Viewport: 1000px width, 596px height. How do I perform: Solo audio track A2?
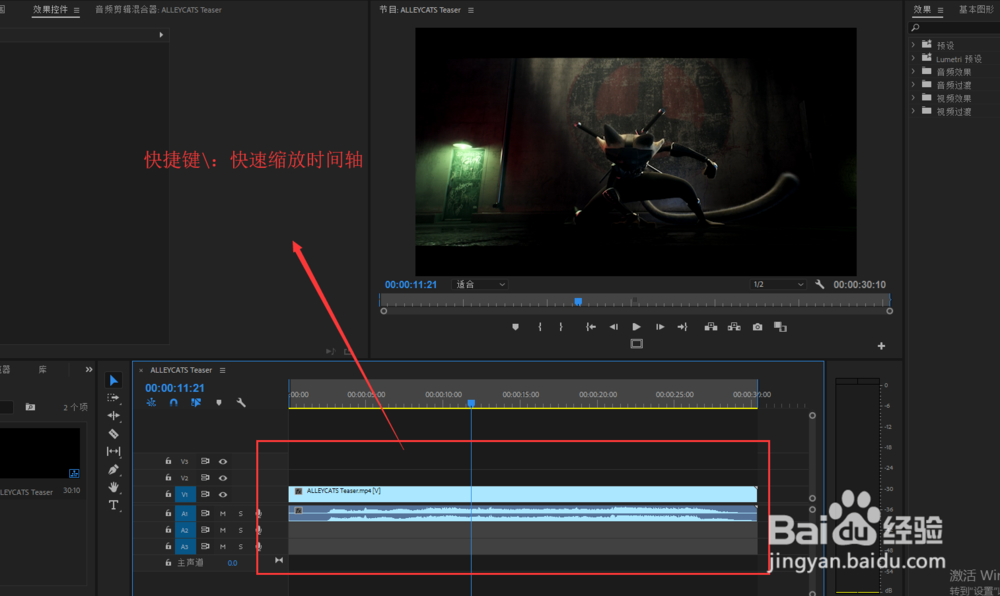tap(240, 530)
